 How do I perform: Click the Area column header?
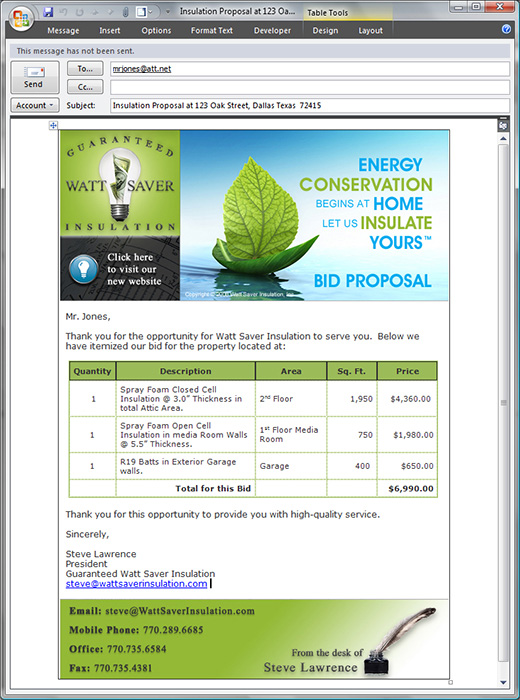[x=291, y=371]
